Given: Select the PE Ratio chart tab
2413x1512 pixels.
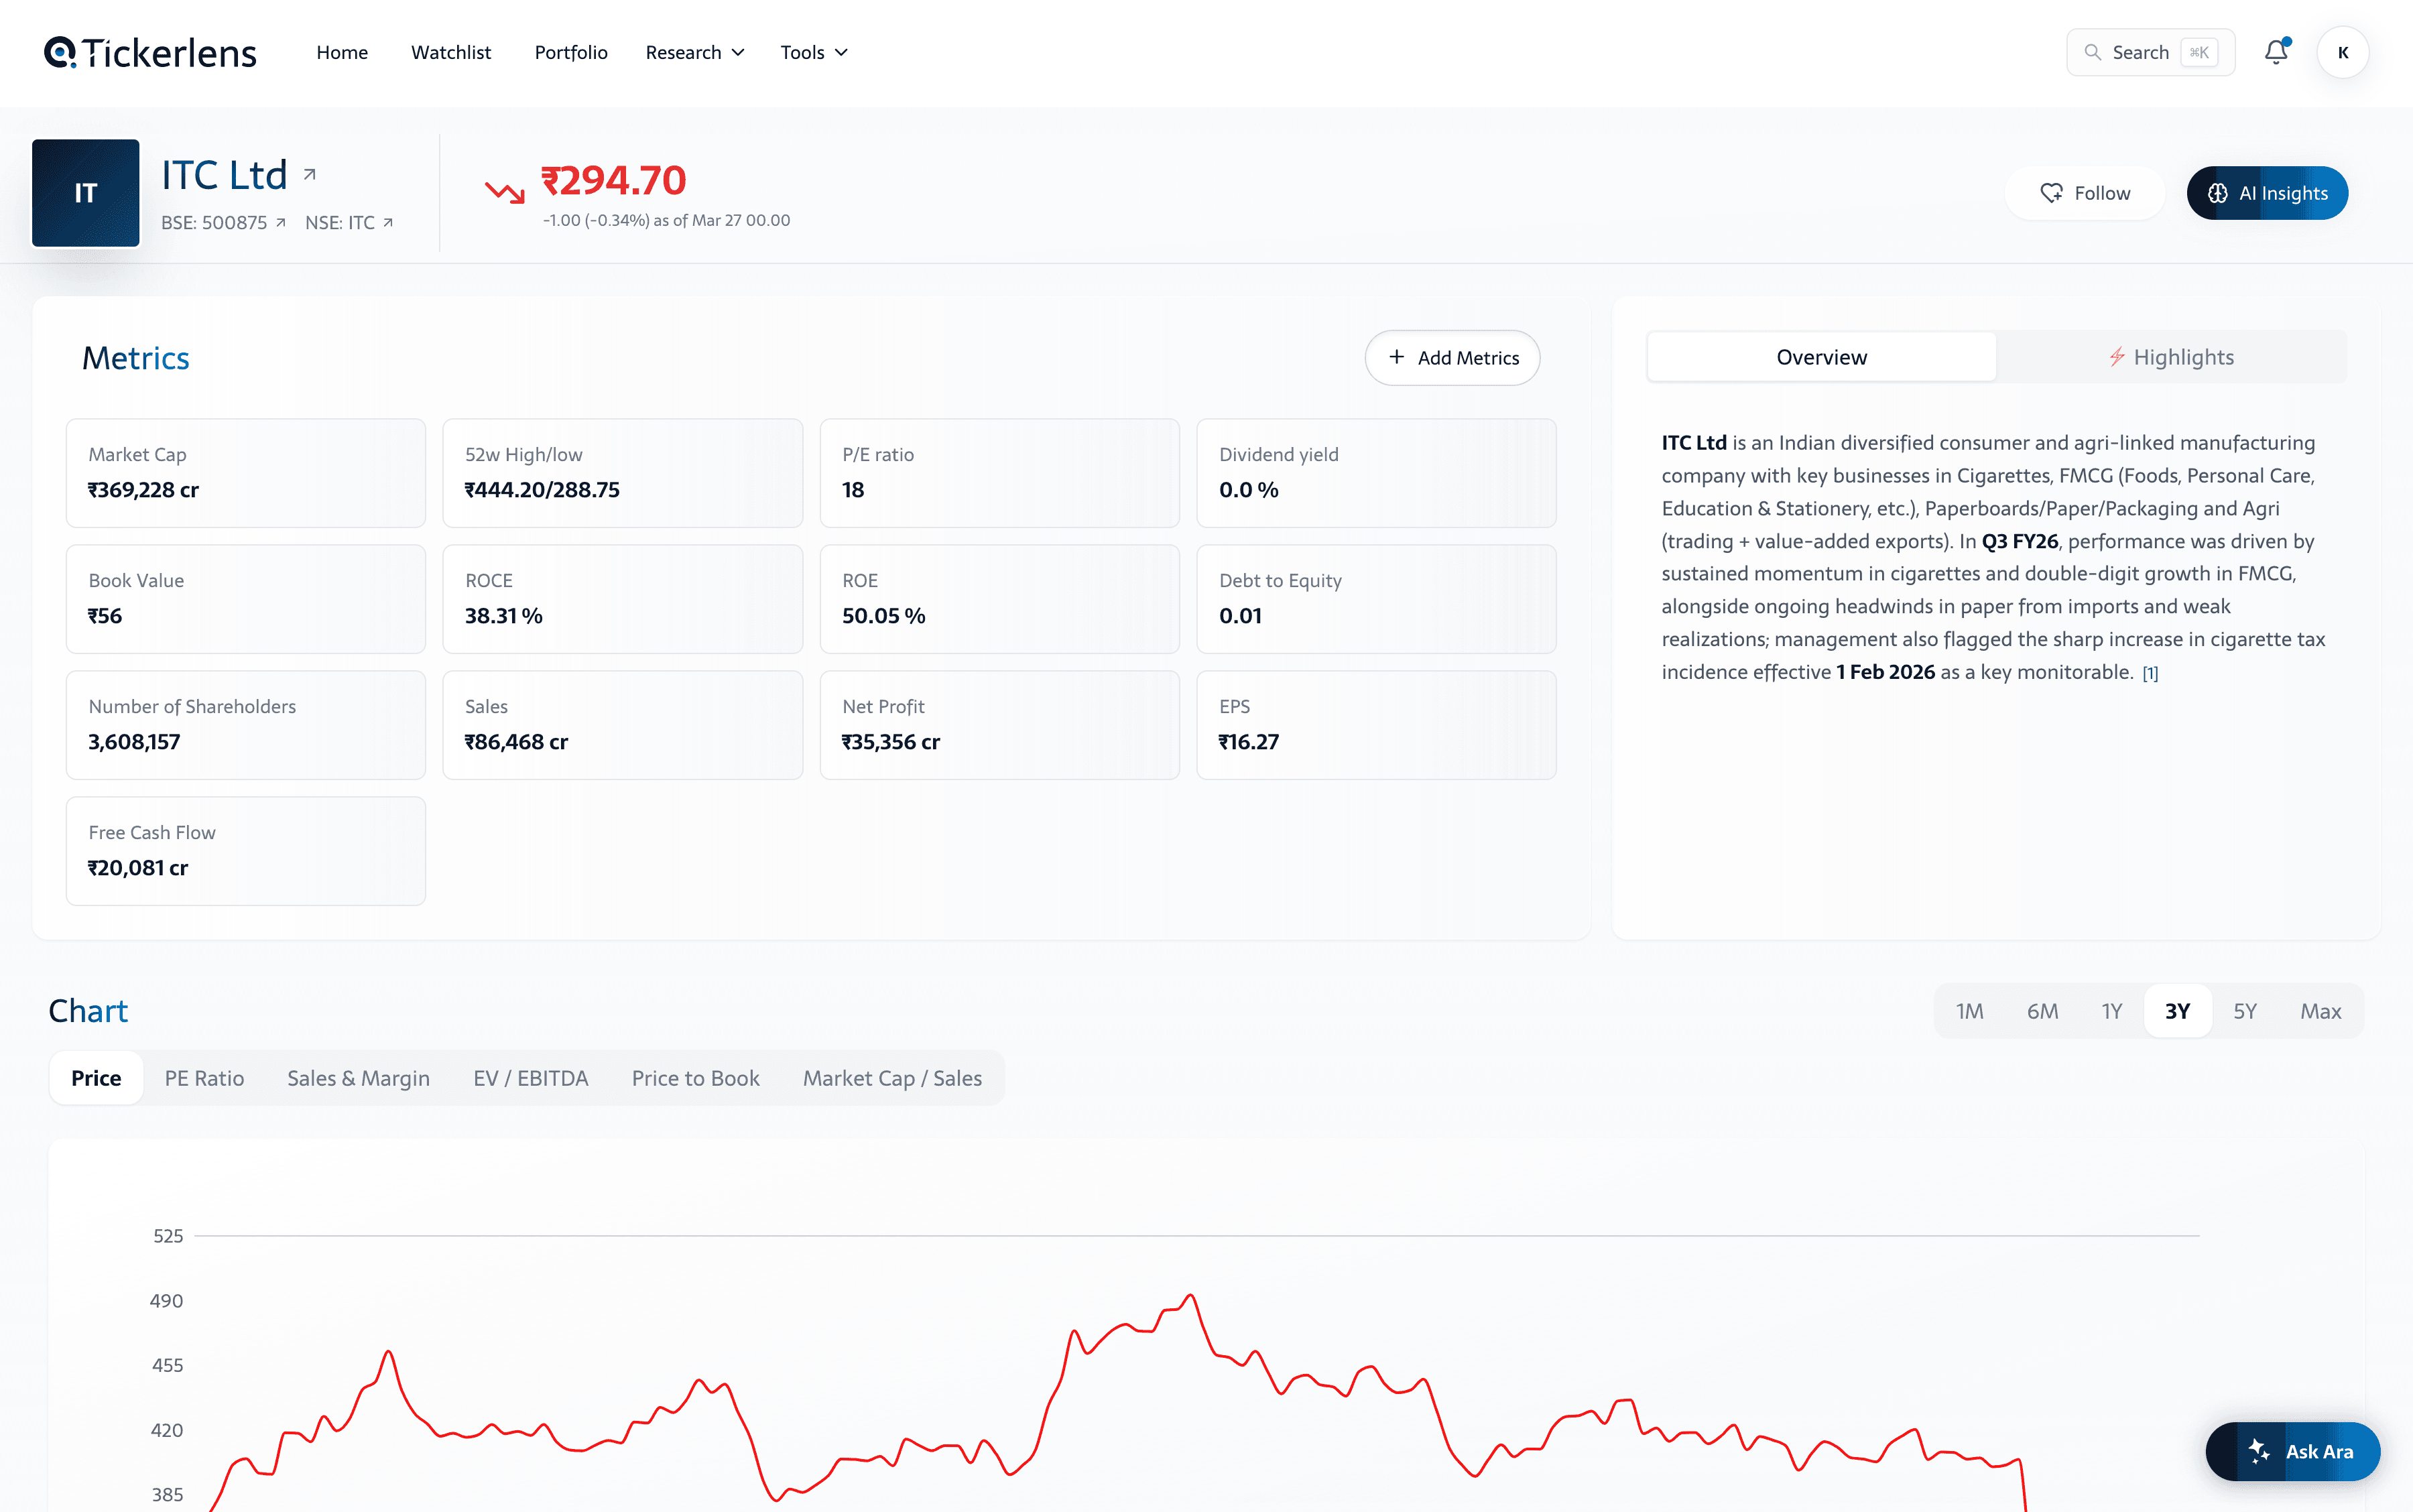Looking at the screenshot, I should [204, 1078].
